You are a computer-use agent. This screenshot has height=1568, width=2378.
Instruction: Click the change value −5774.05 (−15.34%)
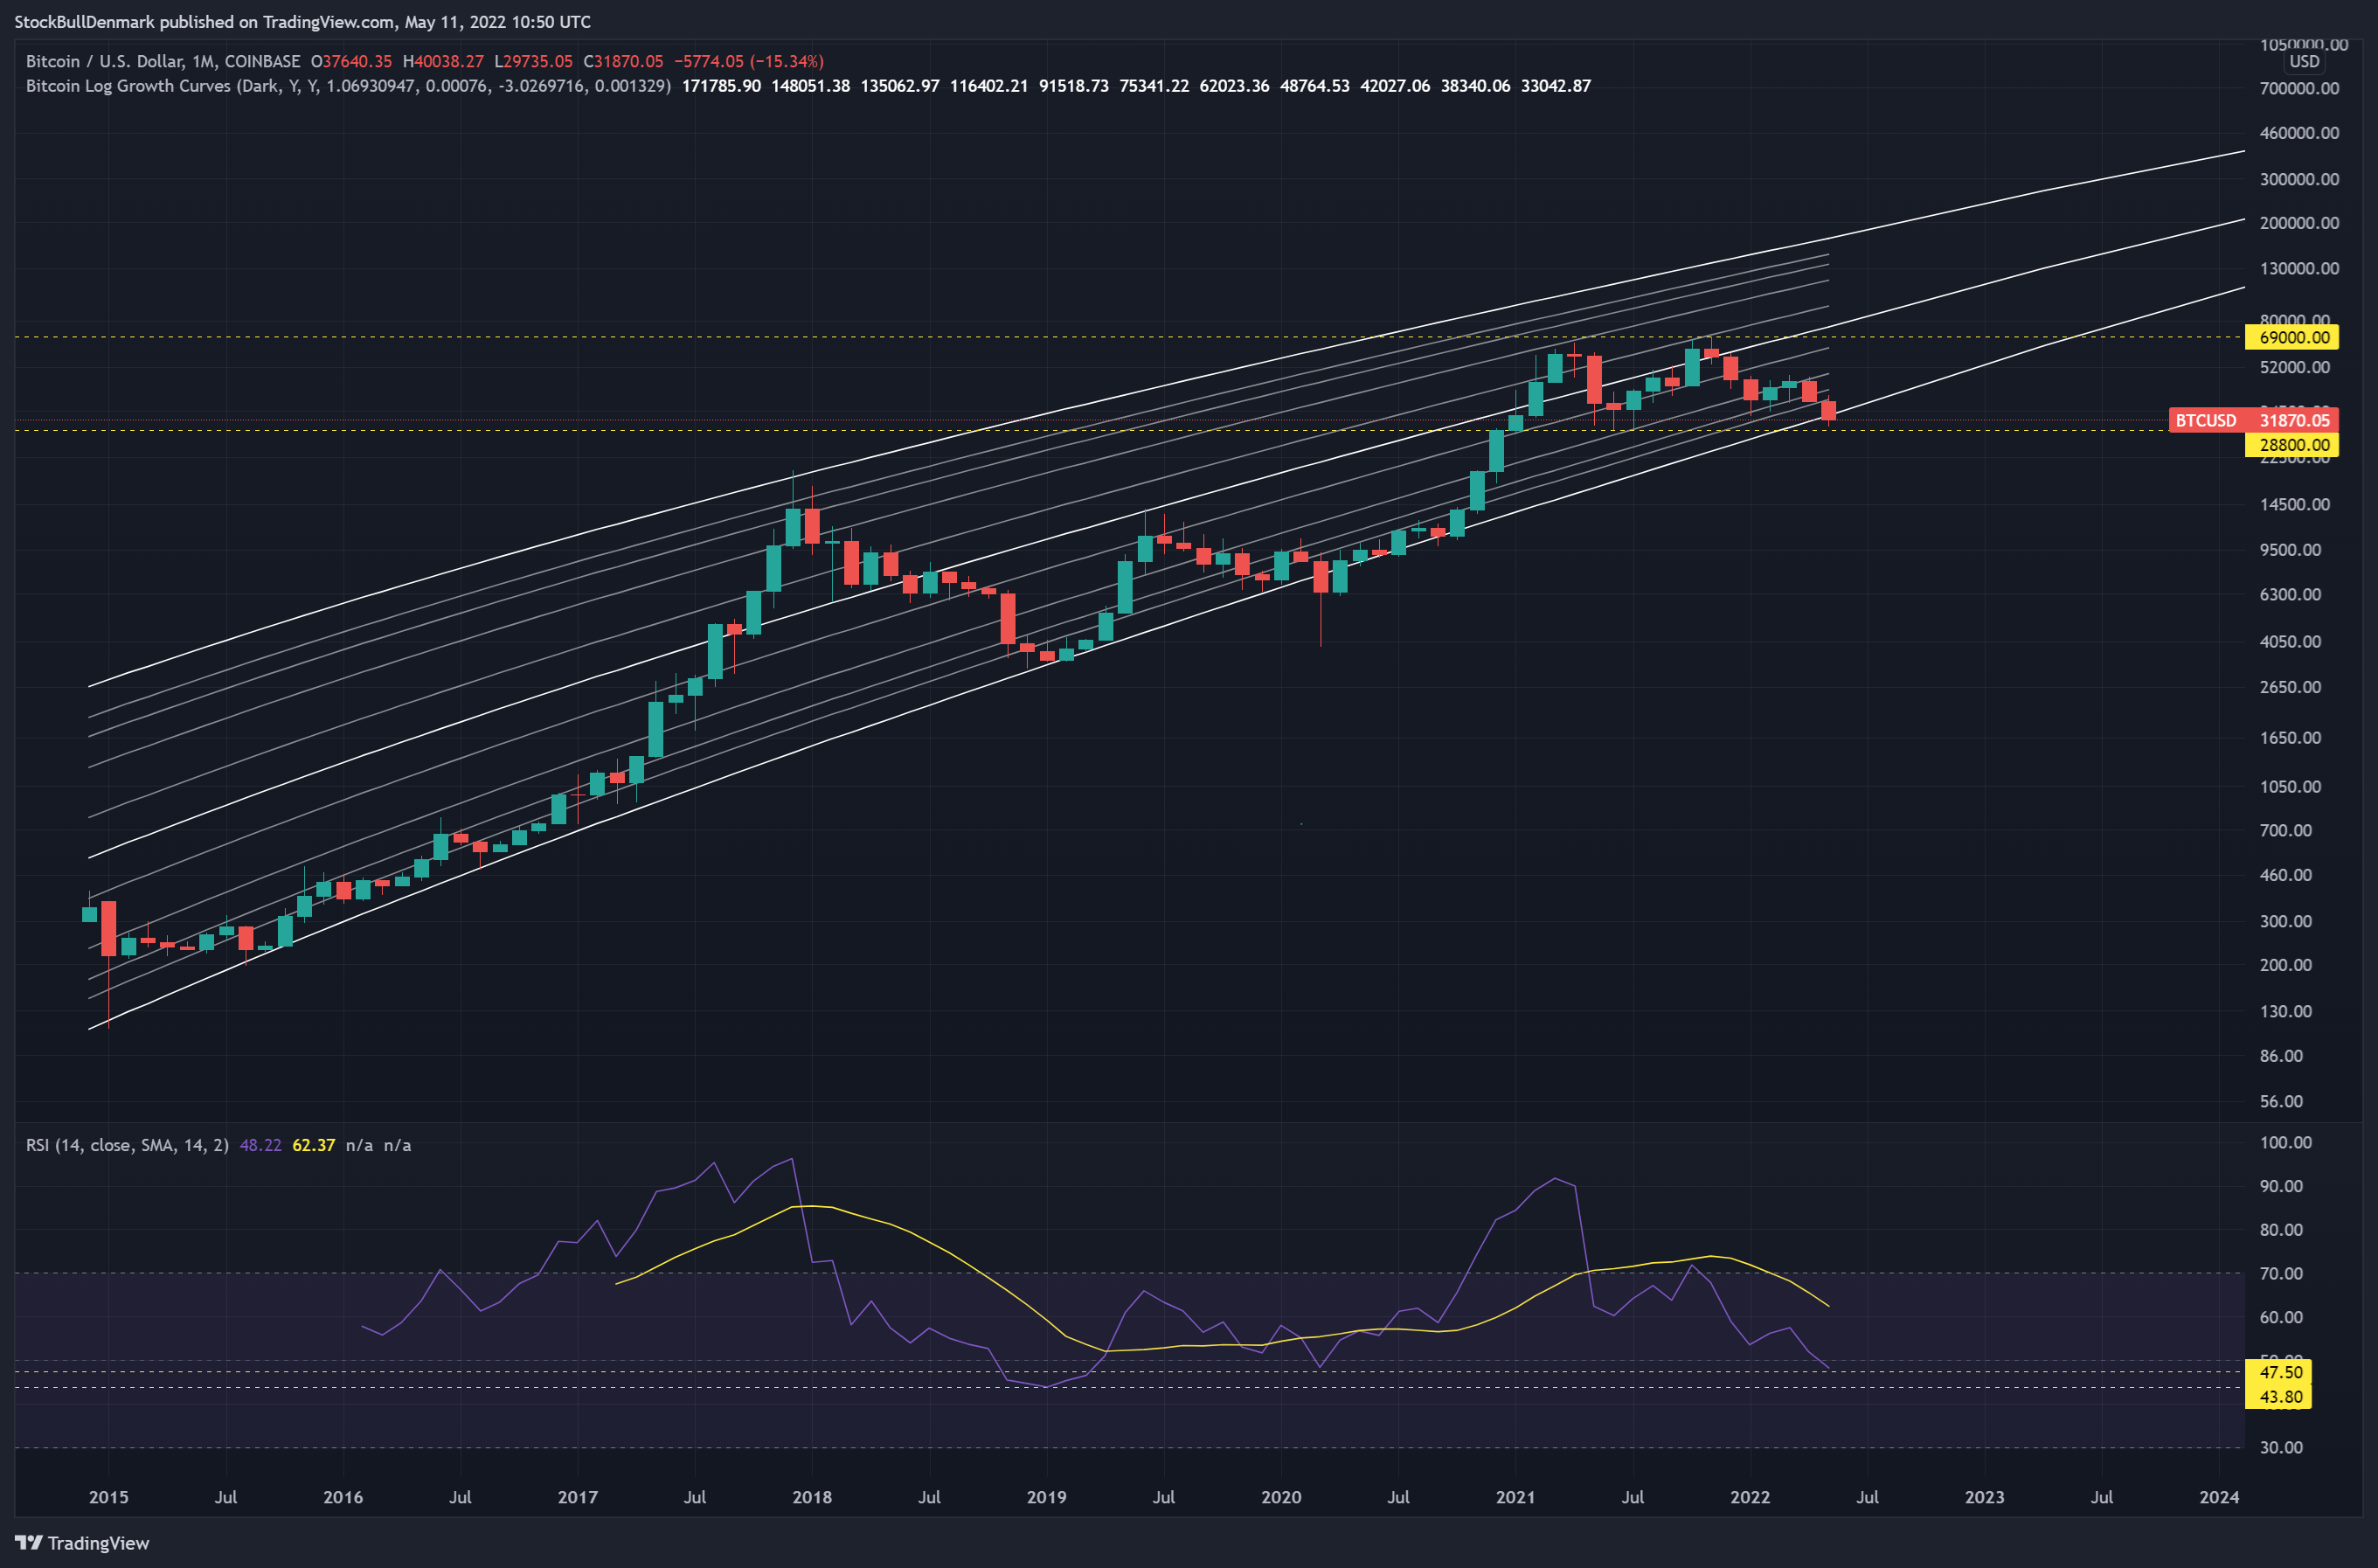click(x=749, y=61)
